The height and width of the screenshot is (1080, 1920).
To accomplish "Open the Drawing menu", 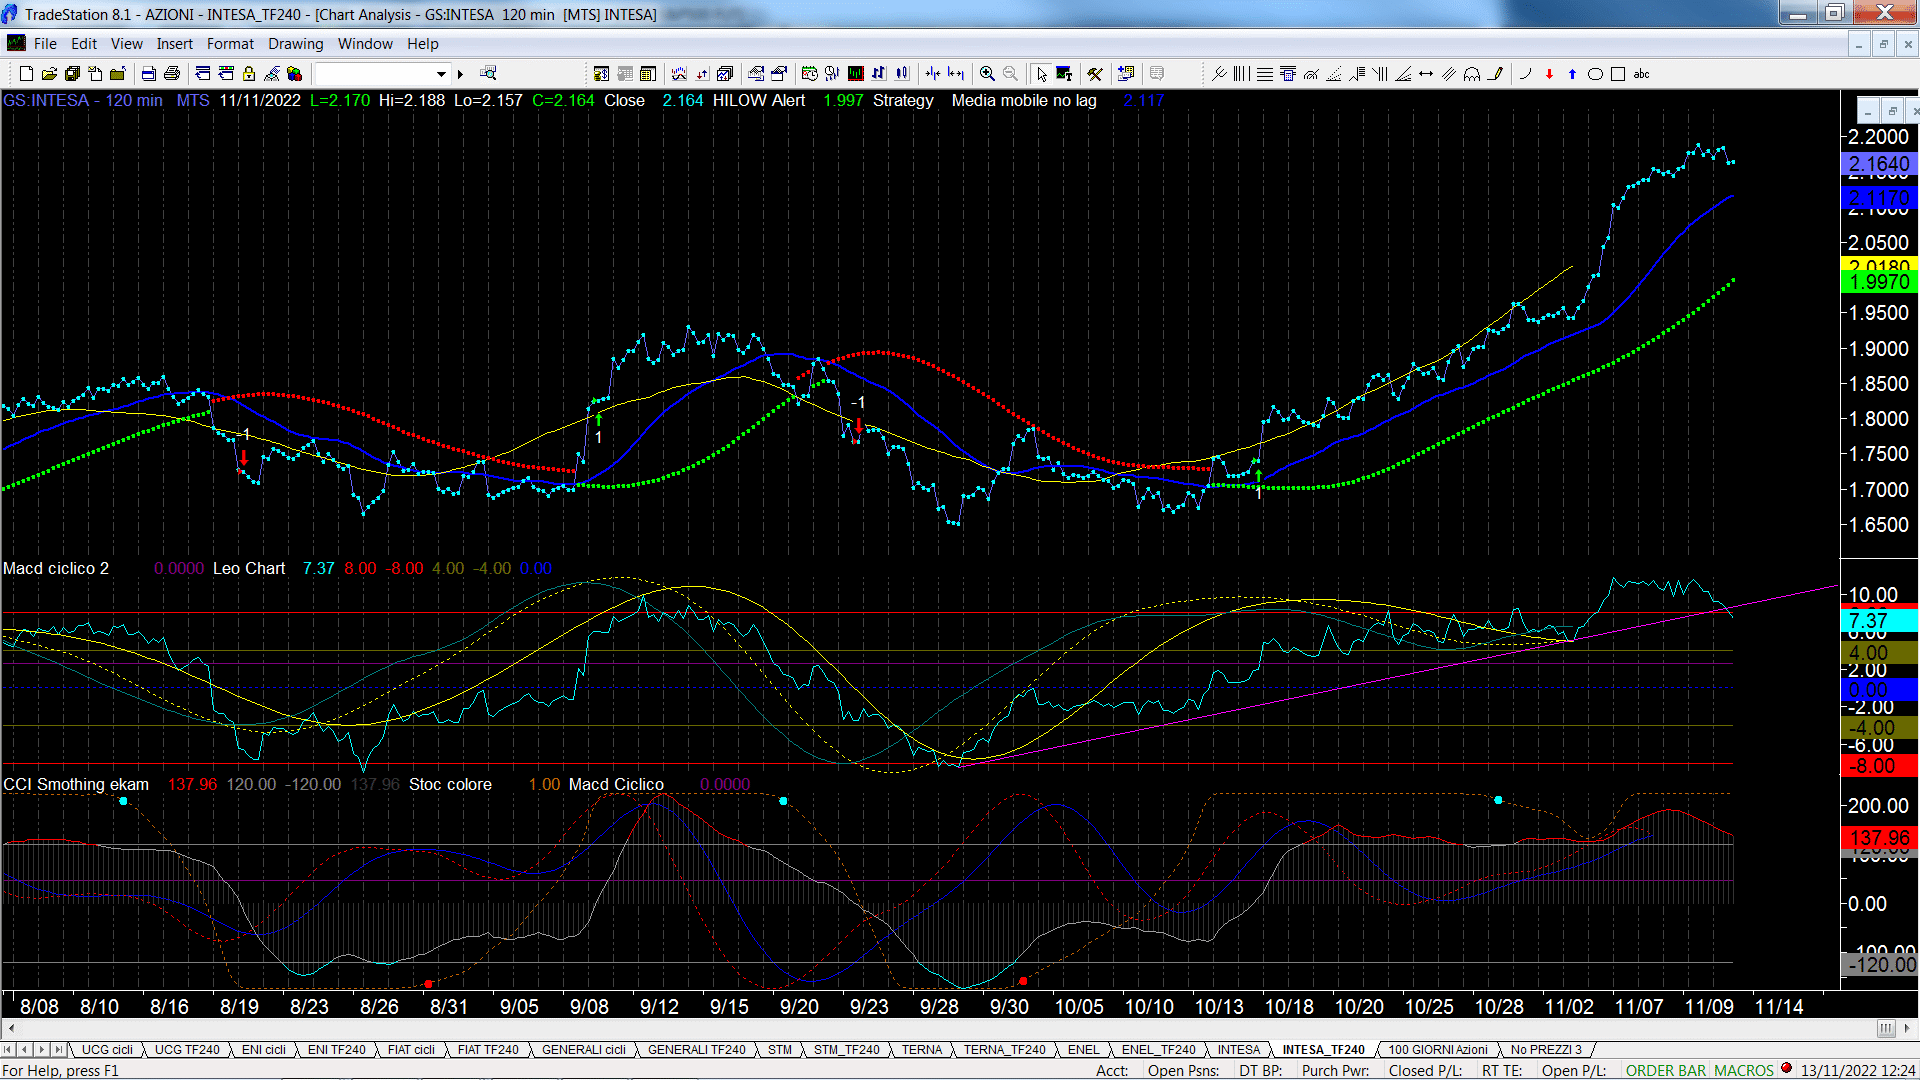I will [x=295, y=44].
